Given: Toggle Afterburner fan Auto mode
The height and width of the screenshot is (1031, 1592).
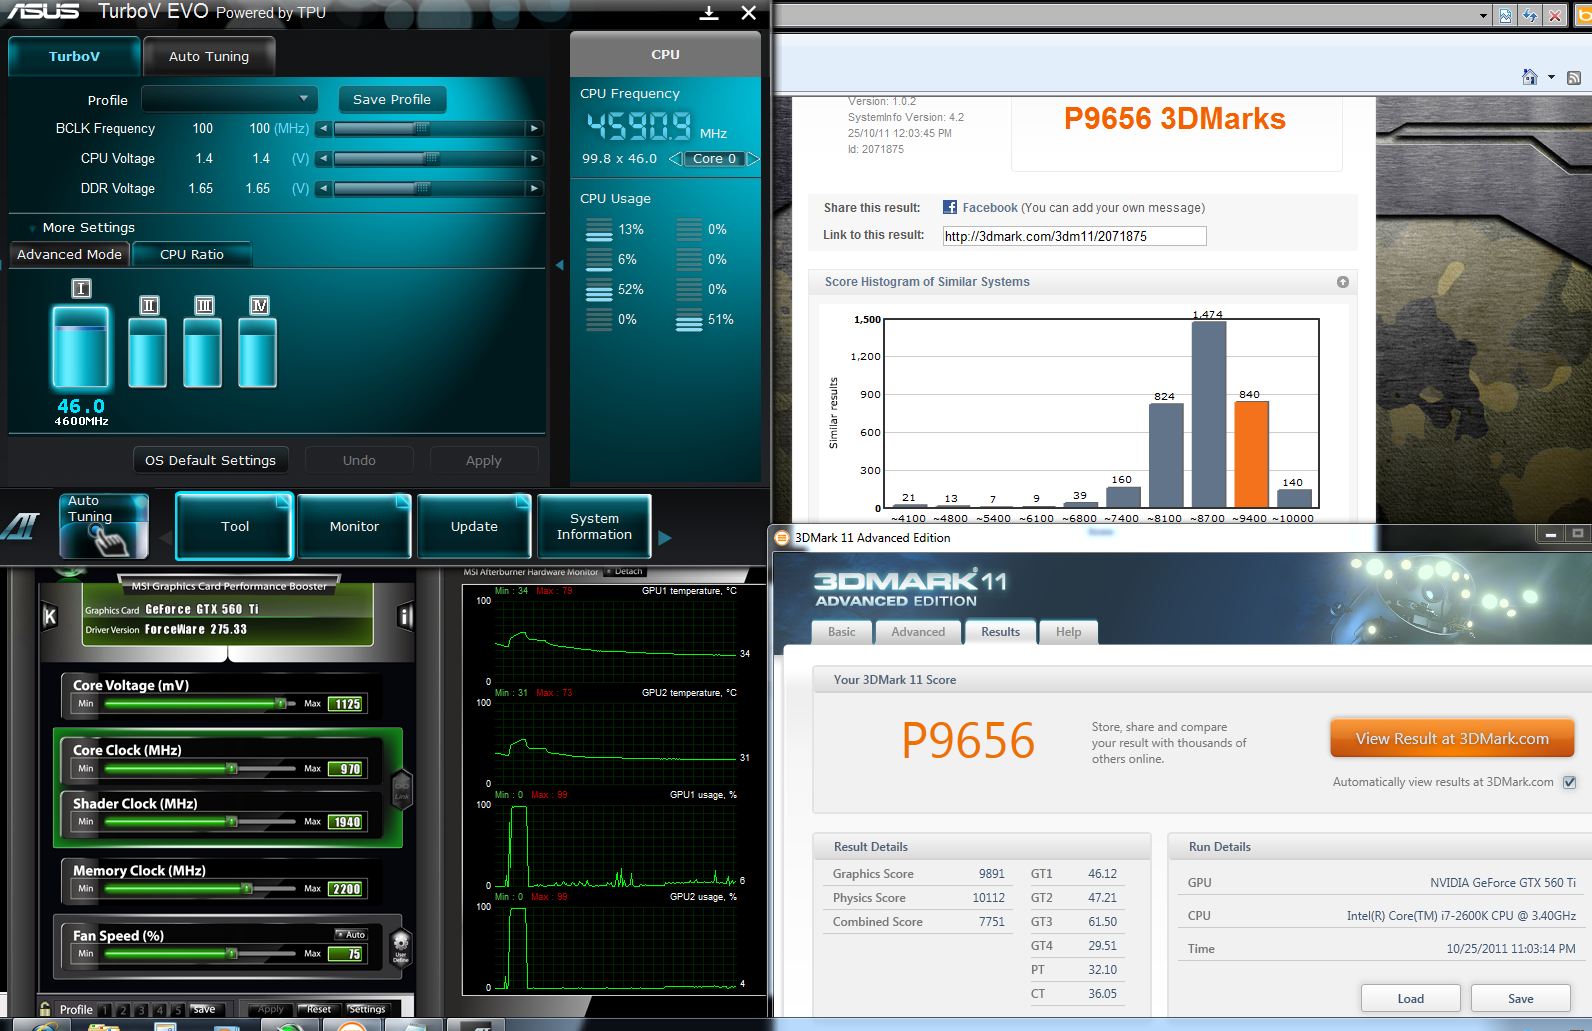Looking at the screenshot, I should pos(352,934).
